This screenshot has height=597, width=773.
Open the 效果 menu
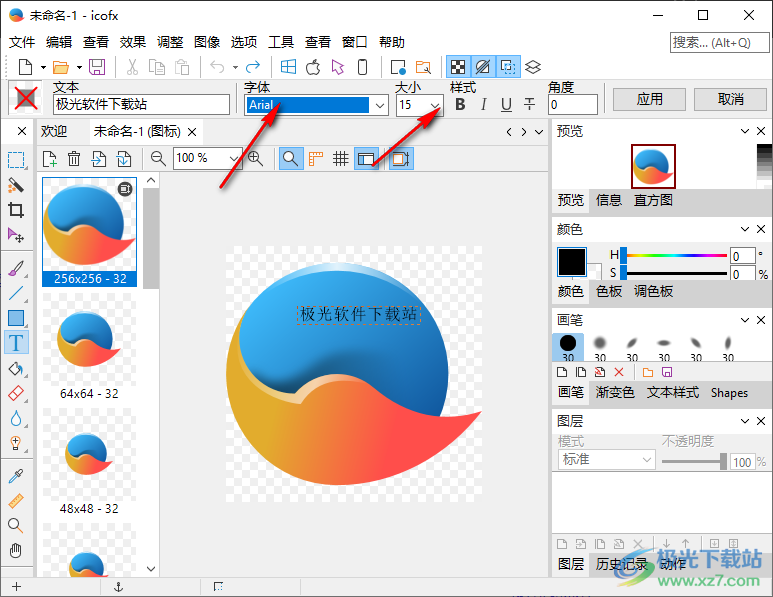tap(133, 42)
